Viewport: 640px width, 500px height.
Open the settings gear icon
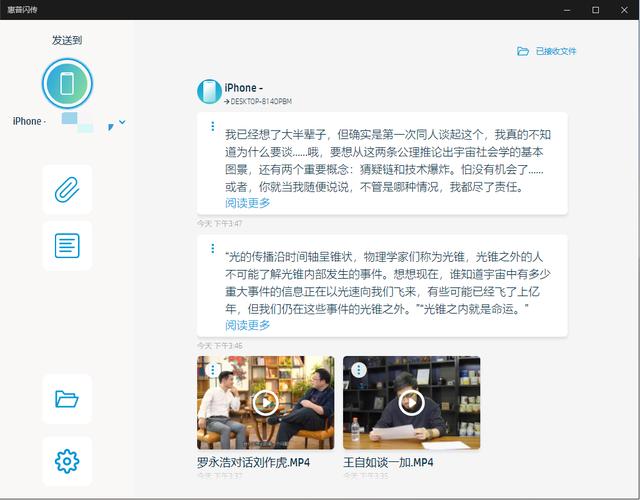tap(67, 461)
